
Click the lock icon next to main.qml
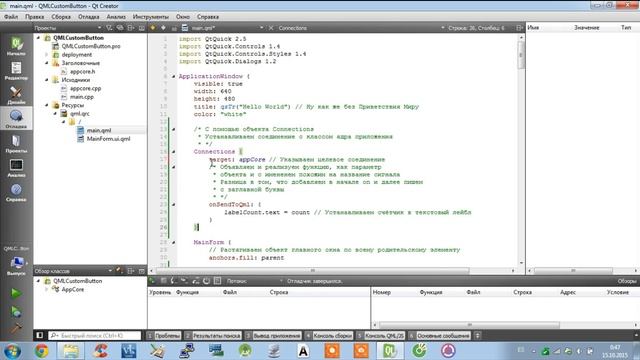pos(174,28)
